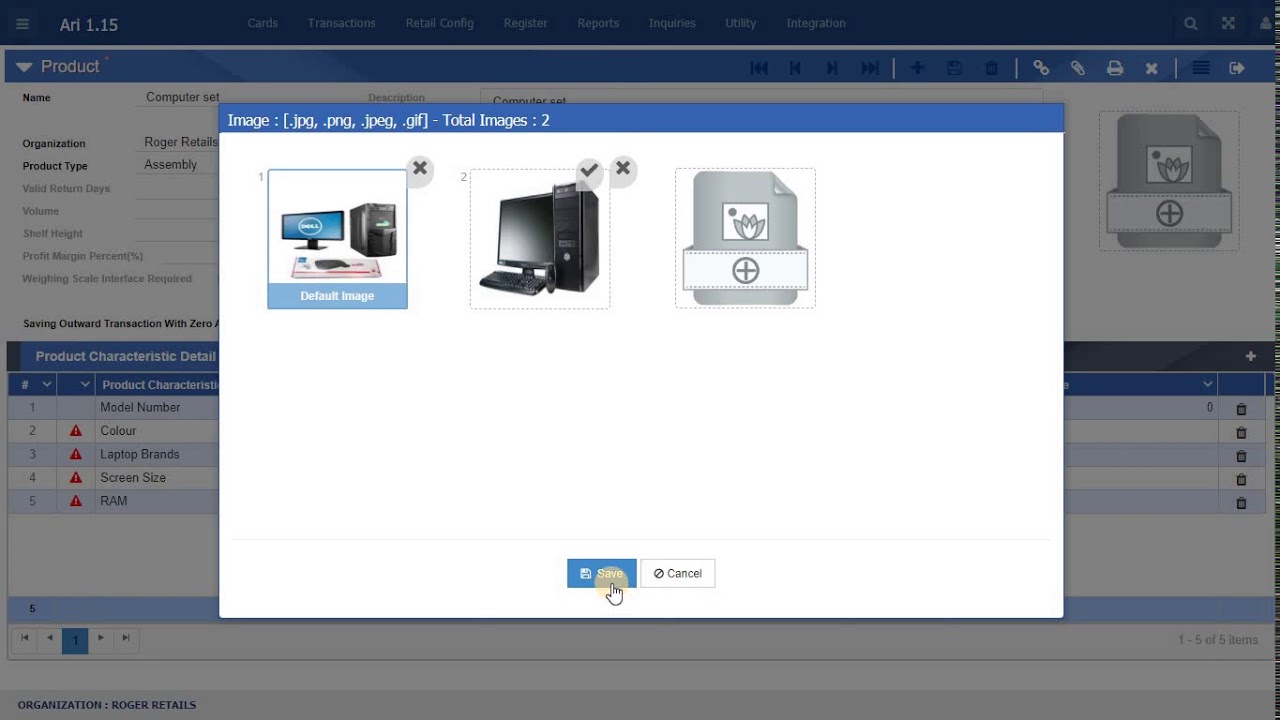Cancel the image dialog
Screen dimensions: 1280x720
pos(677,573)
